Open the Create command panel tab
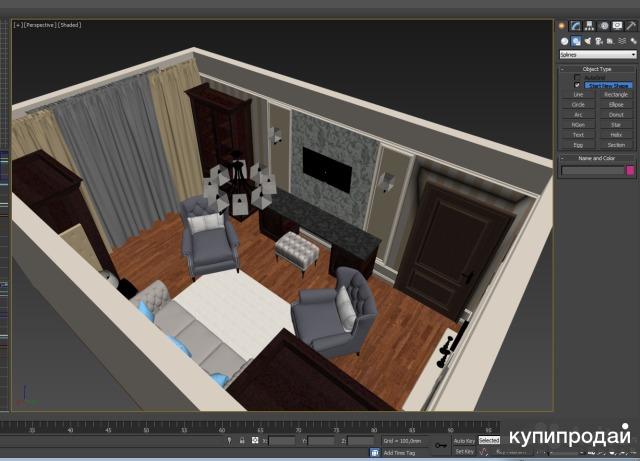The image size is (640, 461). tap(563, 25)
